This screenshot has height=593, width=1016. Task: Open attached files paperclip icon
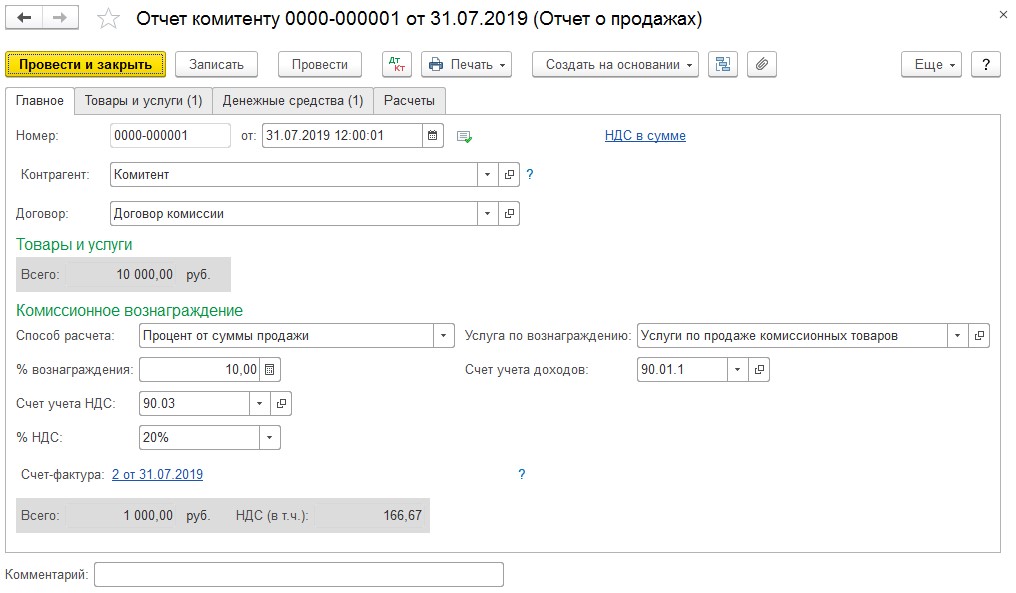pos(761,64)
